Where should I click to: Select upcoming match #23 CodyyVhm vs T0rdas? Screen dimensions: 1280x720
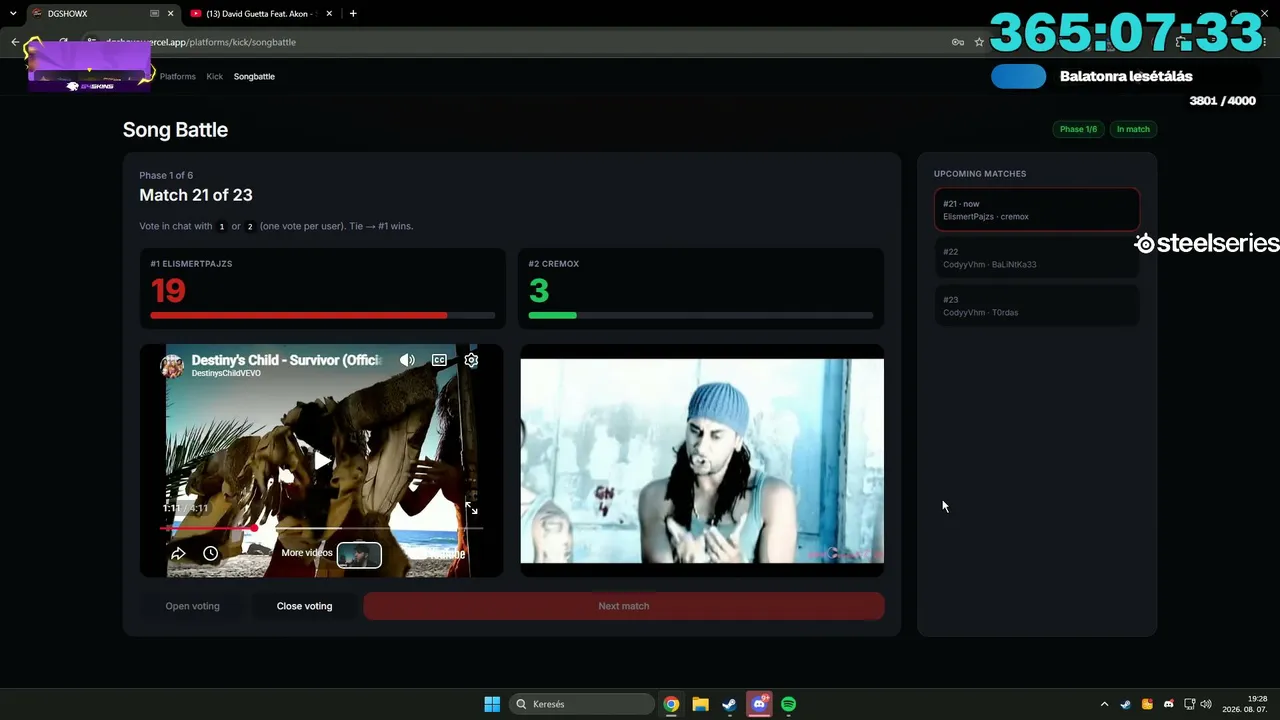(1037, 306)
